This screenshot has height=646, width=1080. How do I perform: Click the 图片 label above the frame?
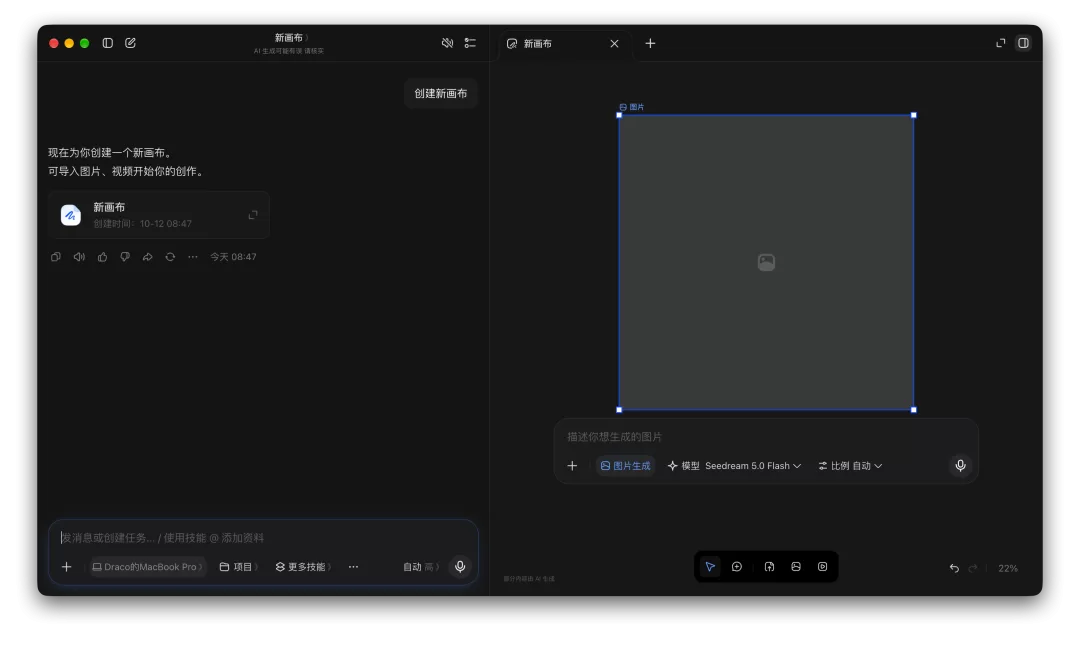point(632,107)
